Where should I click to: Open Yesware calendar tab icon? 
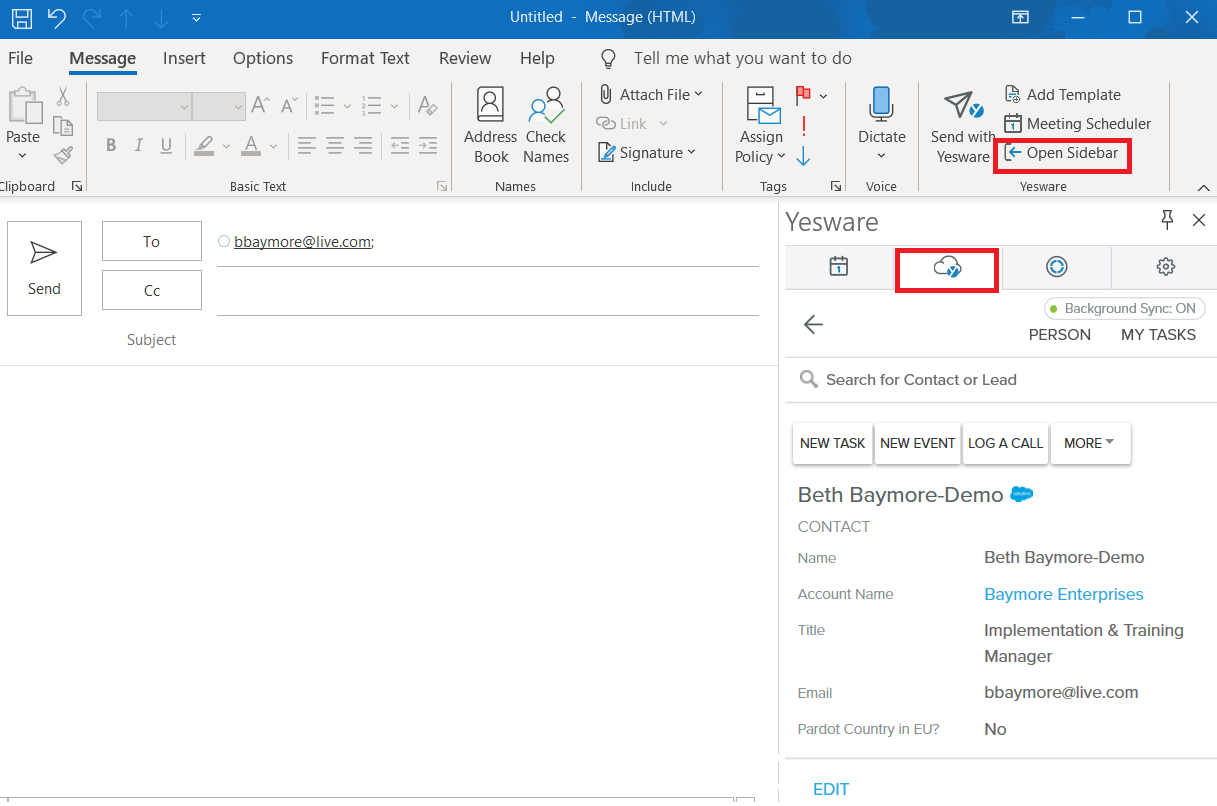[x=839, y=266]
